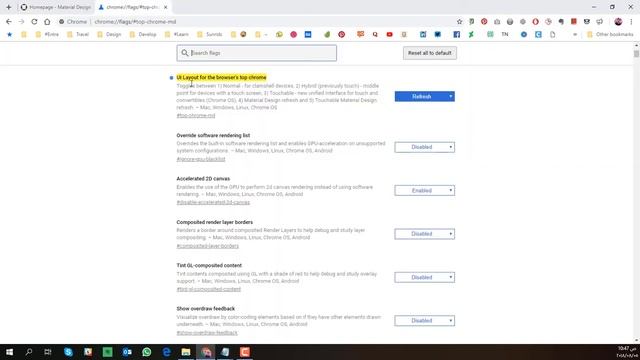Open Task View on the taskbar
640x360 pixels.
pyautogui.click(x=48, y=352)
